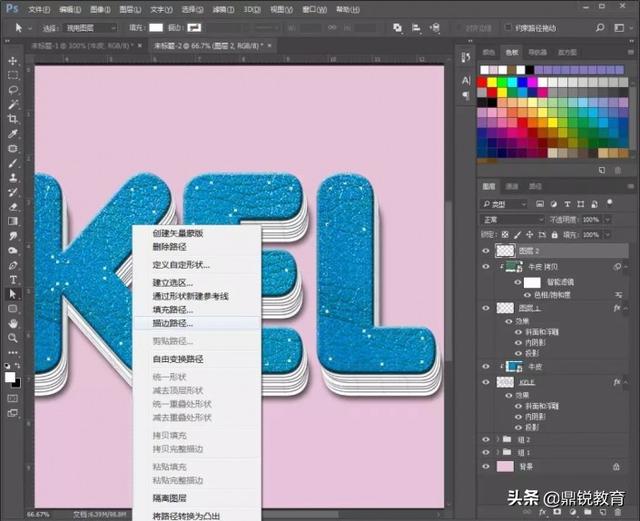This screenshot has width=640, height=521.
Task: Open the layer 填充 fill percentage dropdown arrow
Action: pyautogui.click(x=607, y=235)
